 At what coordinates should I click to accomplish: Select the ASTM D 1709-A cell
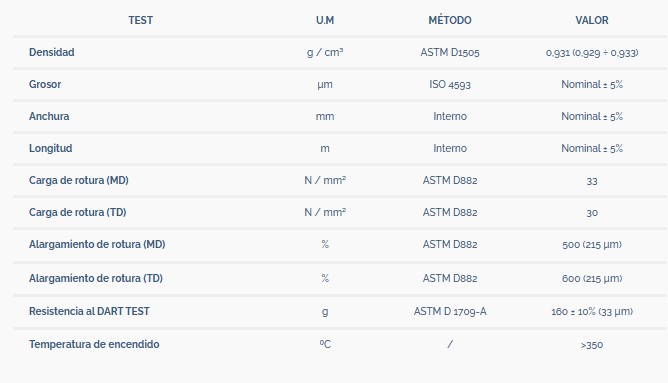[x=450, y=311]
